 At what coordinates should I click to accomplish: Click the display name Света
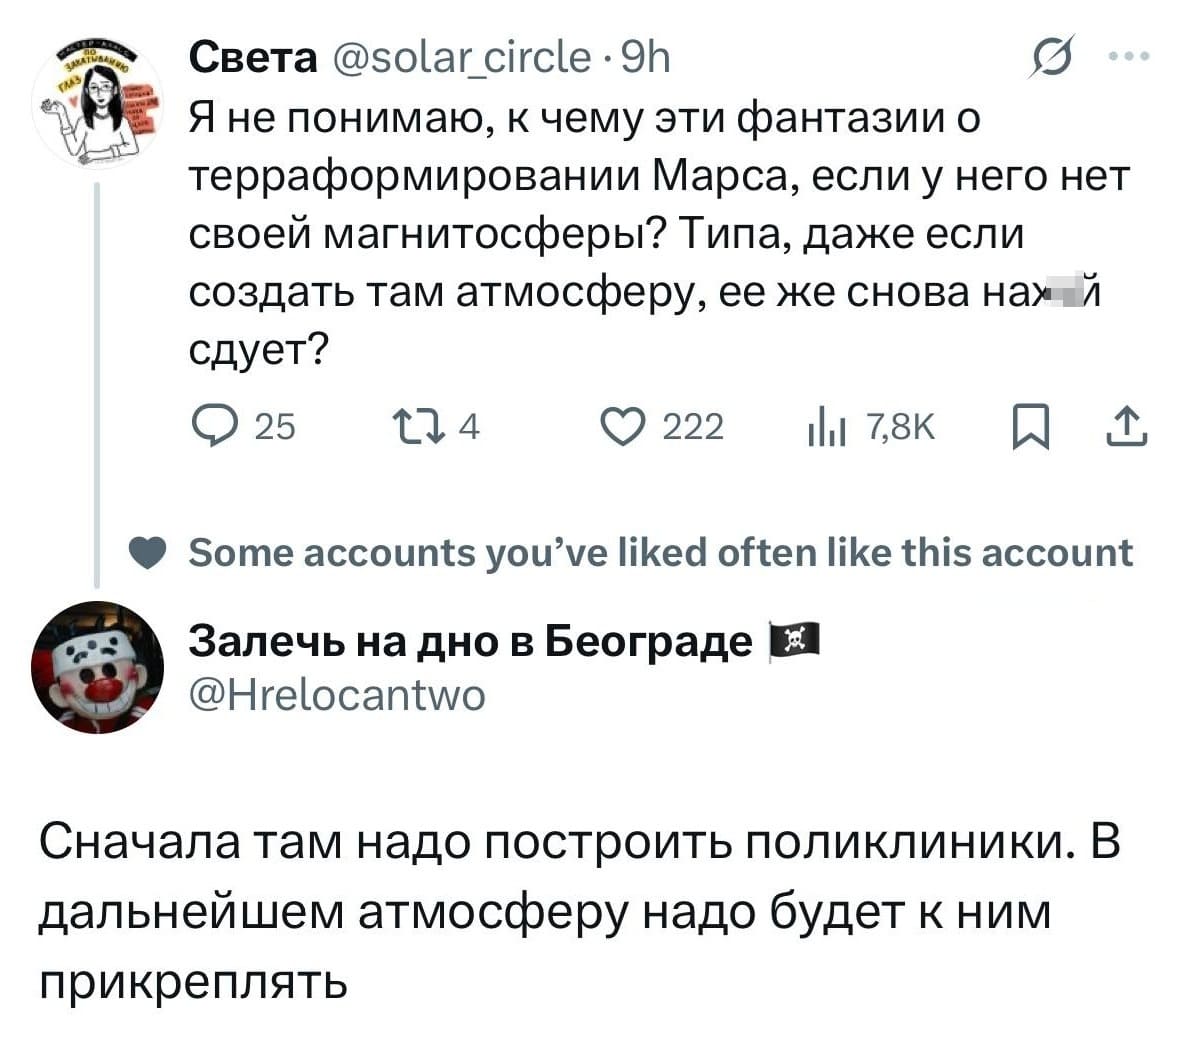click(252, 61)
